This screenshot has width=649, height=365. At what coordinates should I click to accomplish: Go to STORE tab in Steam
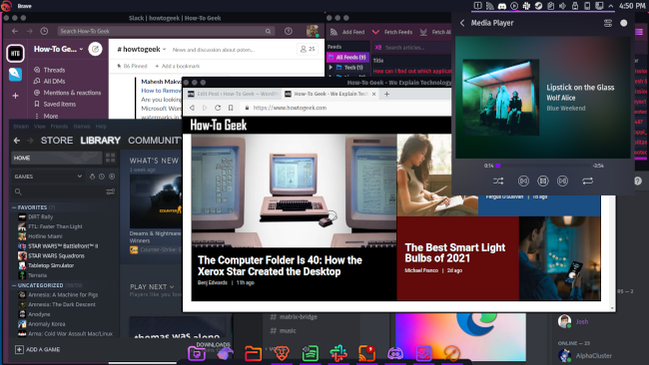pyautogui.click(x=57, y=140)
